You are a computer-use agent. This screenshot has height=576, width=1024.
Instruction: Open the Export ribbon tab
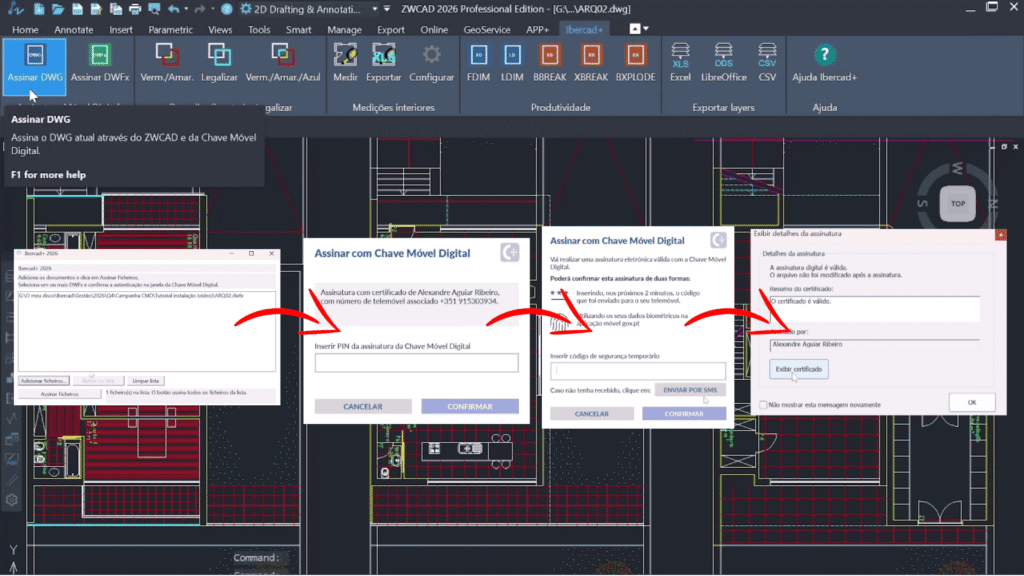391,29
